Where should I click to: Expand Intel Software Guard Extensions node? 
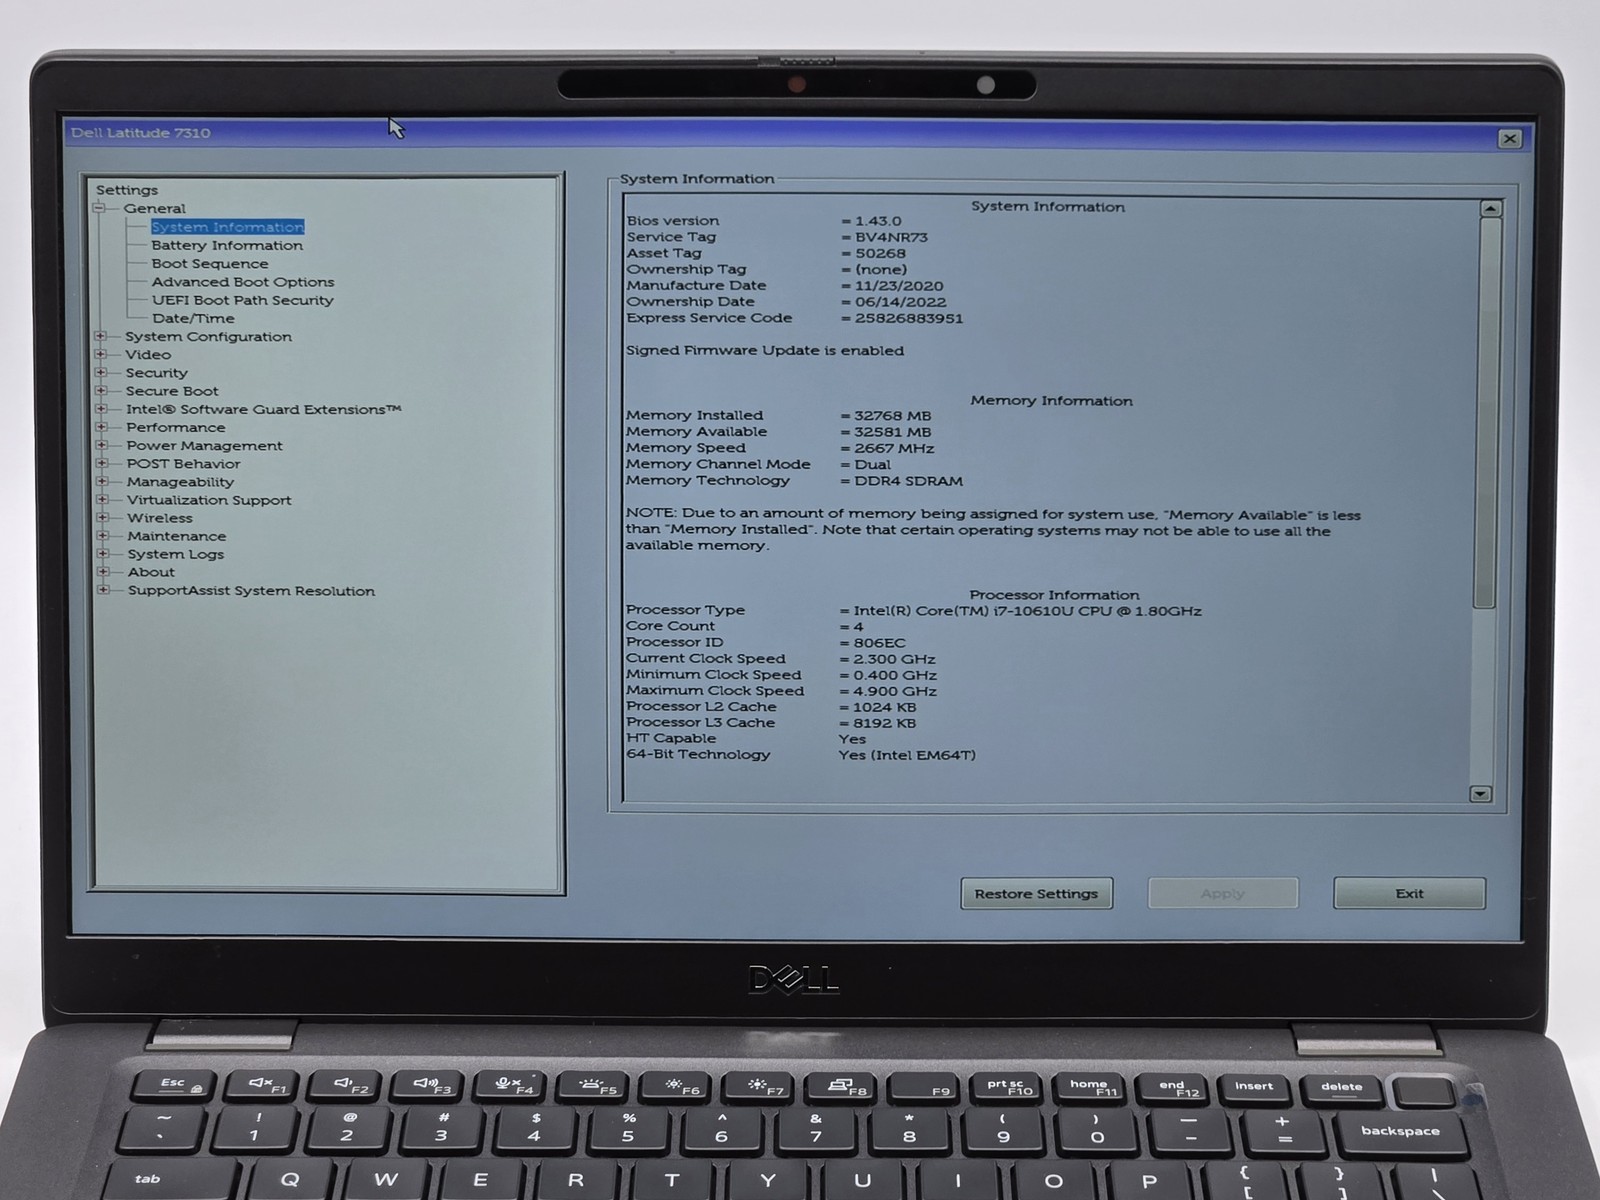(x=101, y=409)
